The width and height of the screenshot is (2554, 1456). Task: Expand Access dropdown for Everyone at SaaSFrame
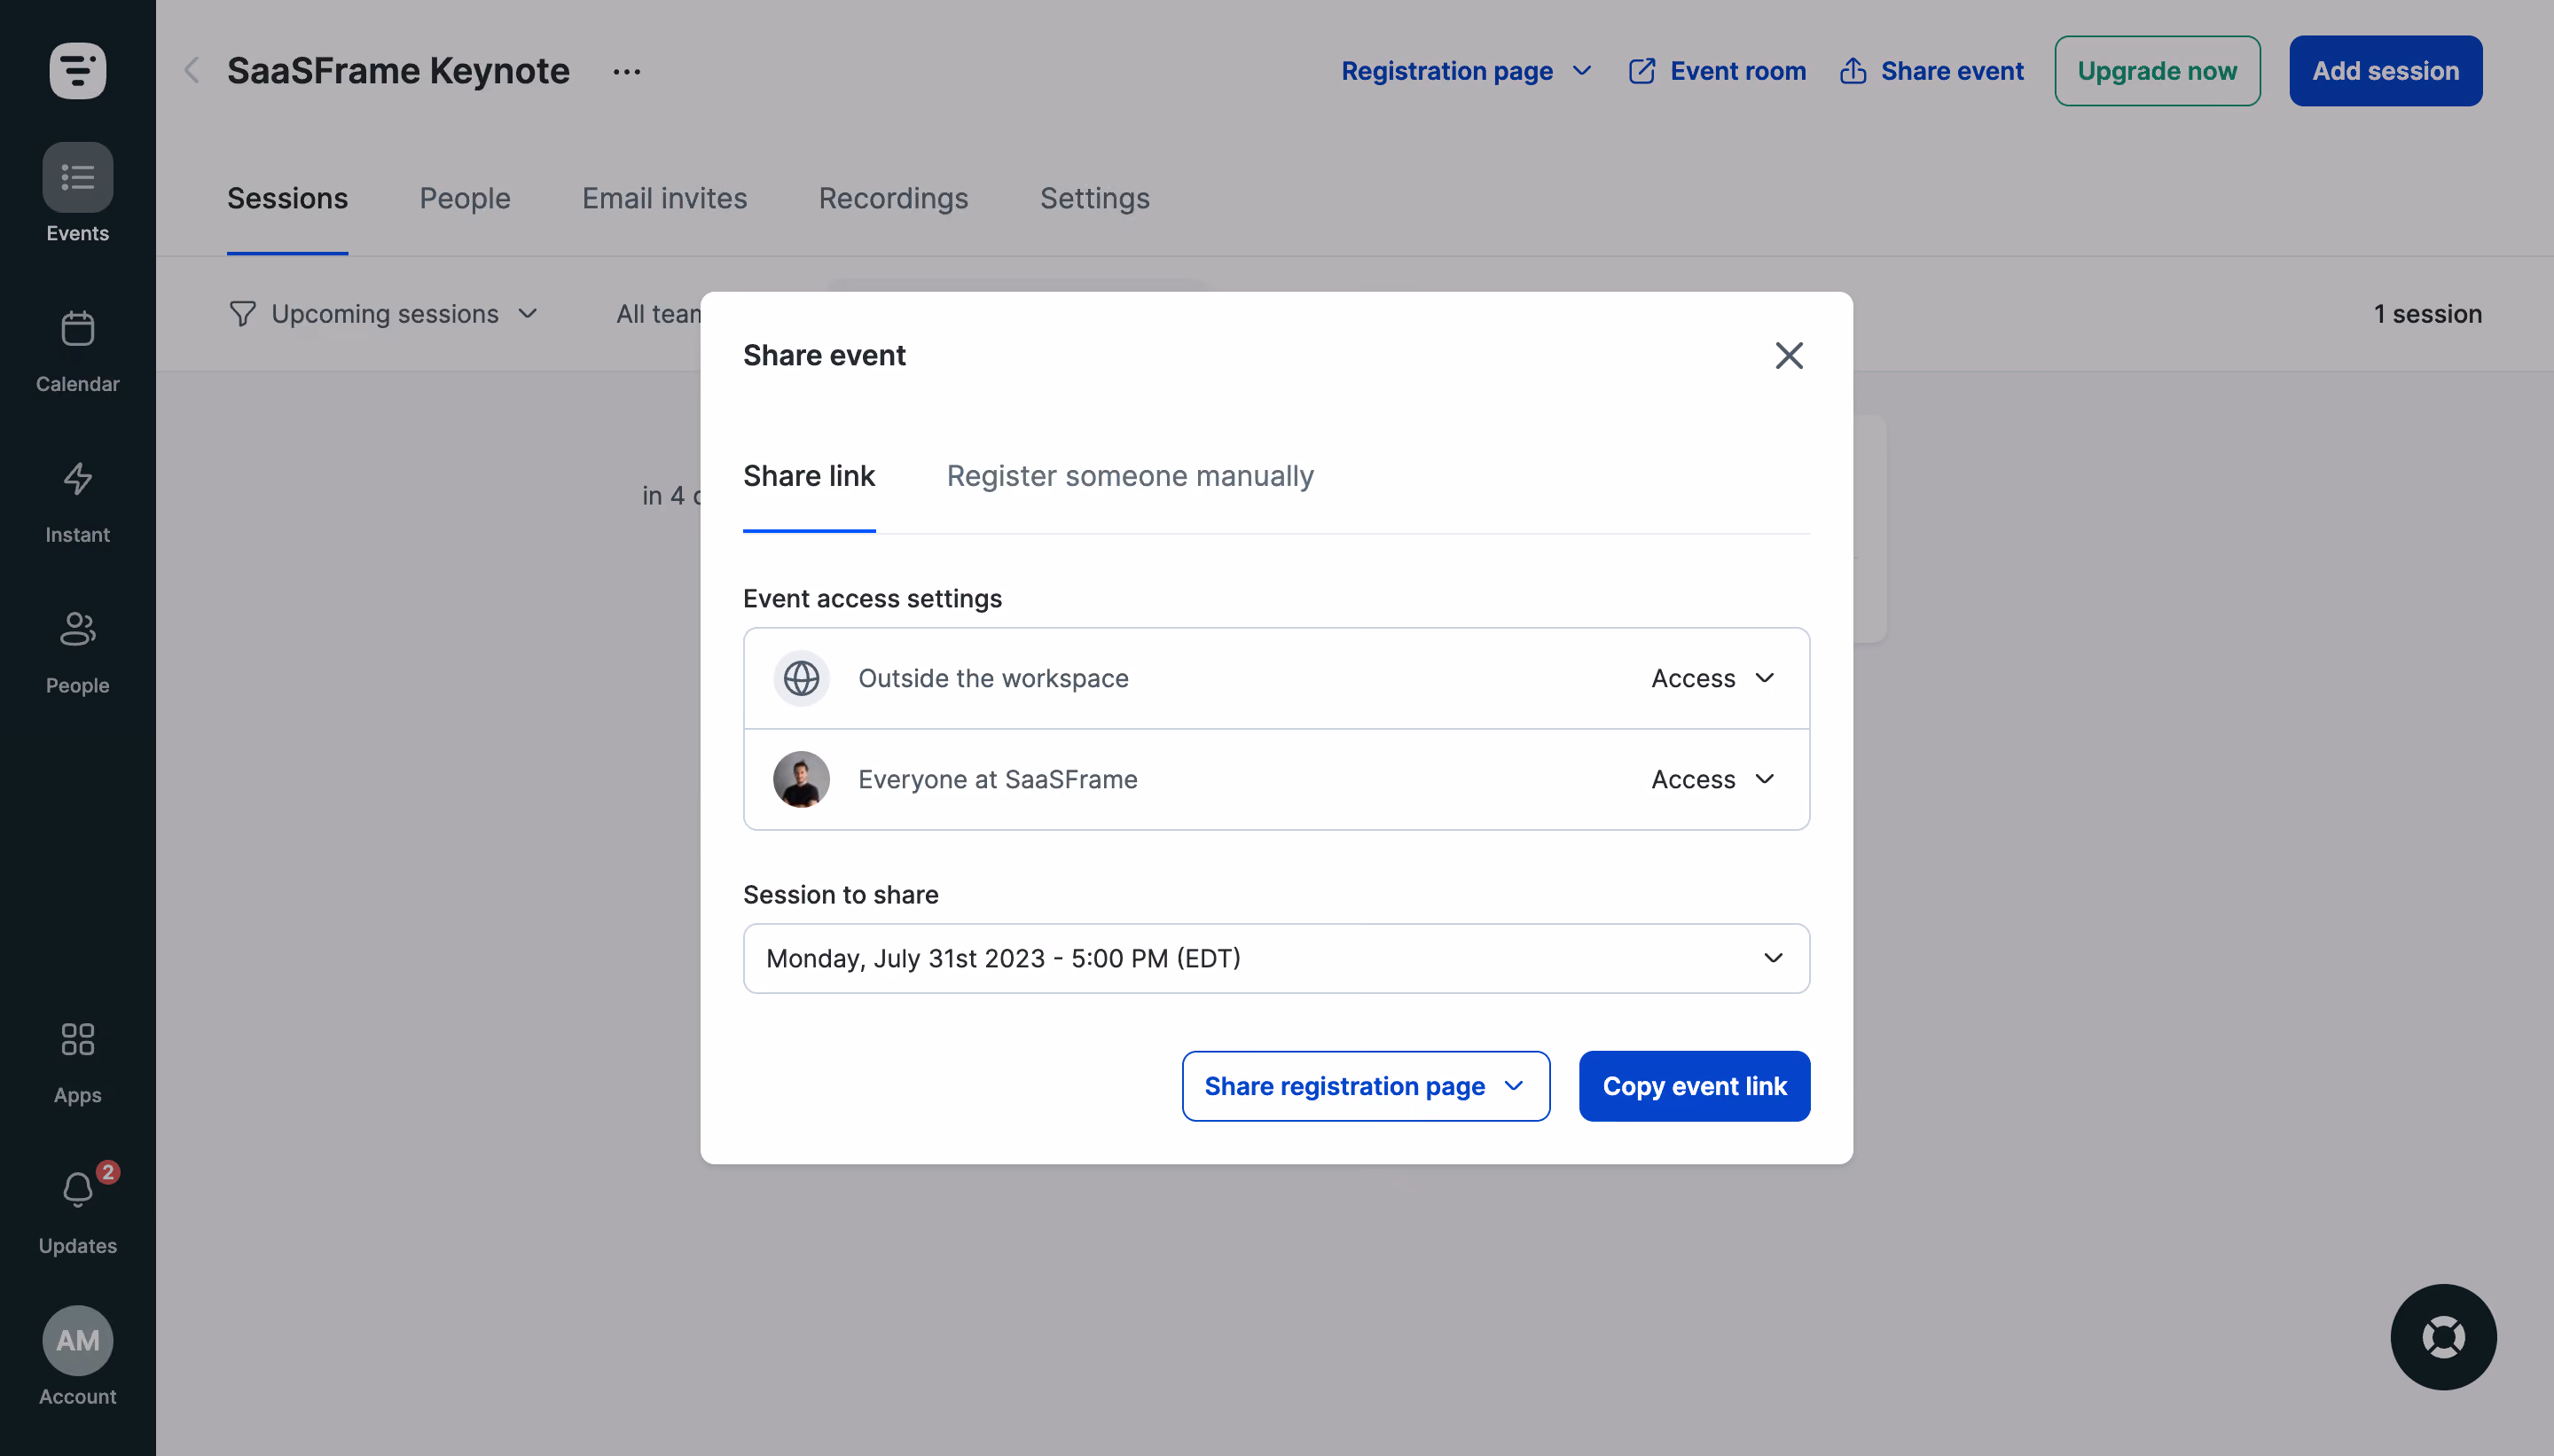(1713, 779)
